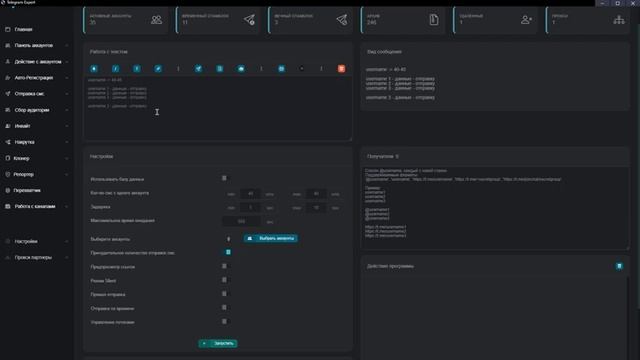Click paper plane with clock icon card

tap(249, 20)
